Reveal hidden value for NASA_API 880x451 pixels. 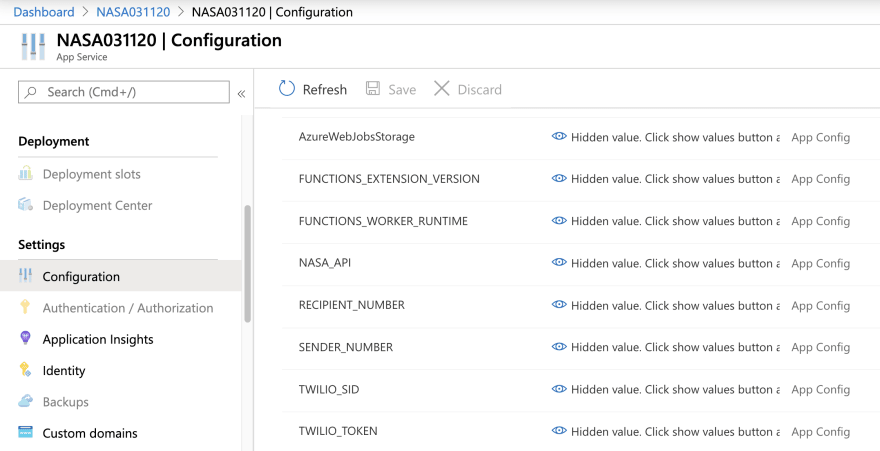pyautogui.click(x=559, y=263)
